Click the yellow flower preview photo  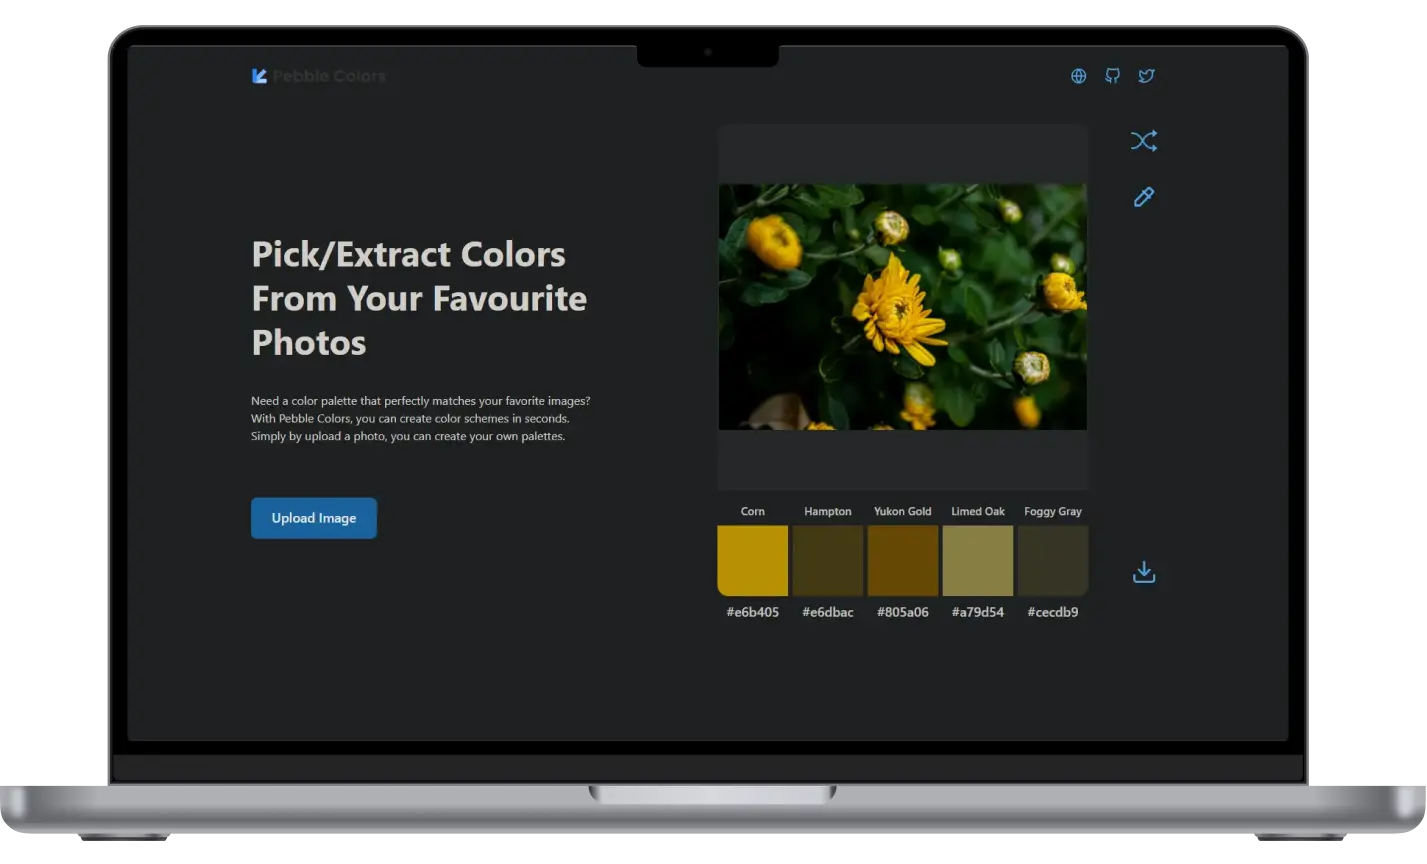pos(902,306)
